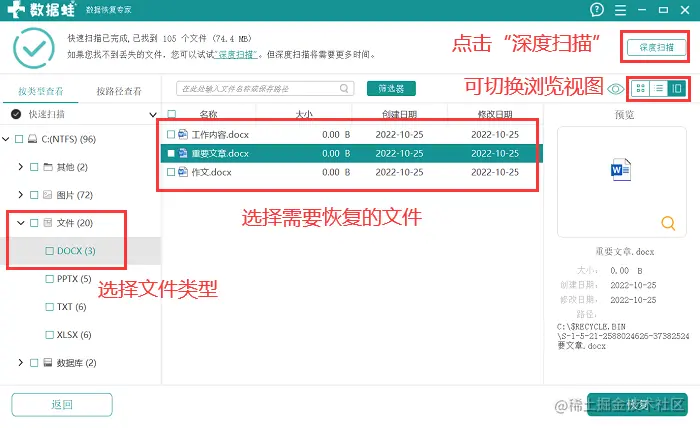Switch to detail preview pane view
The width and height of the screenshot is (700, 428).
click(677, 88)
